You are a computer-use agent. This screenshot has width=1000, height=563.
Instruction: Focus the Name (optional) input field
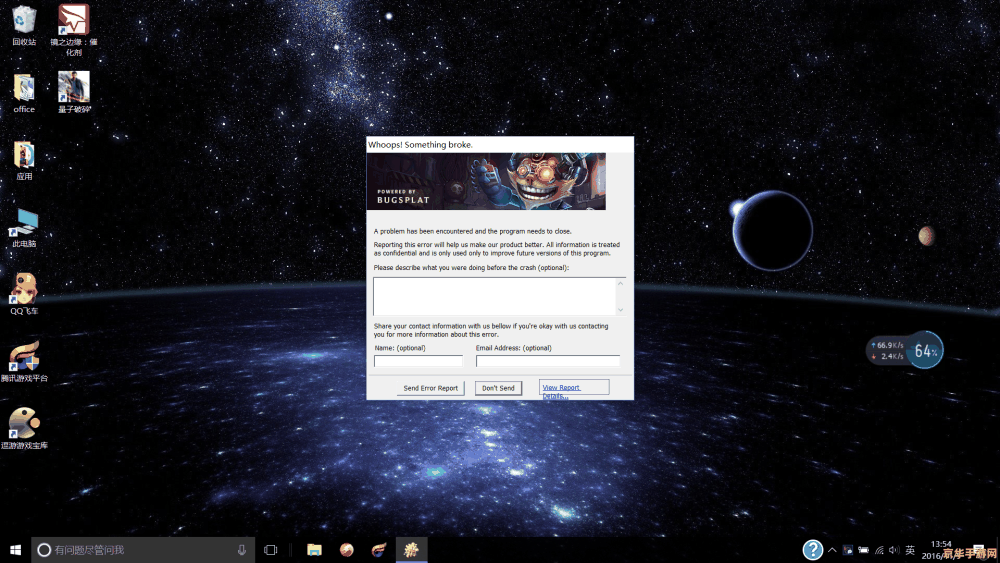click(x=418, y=361)
